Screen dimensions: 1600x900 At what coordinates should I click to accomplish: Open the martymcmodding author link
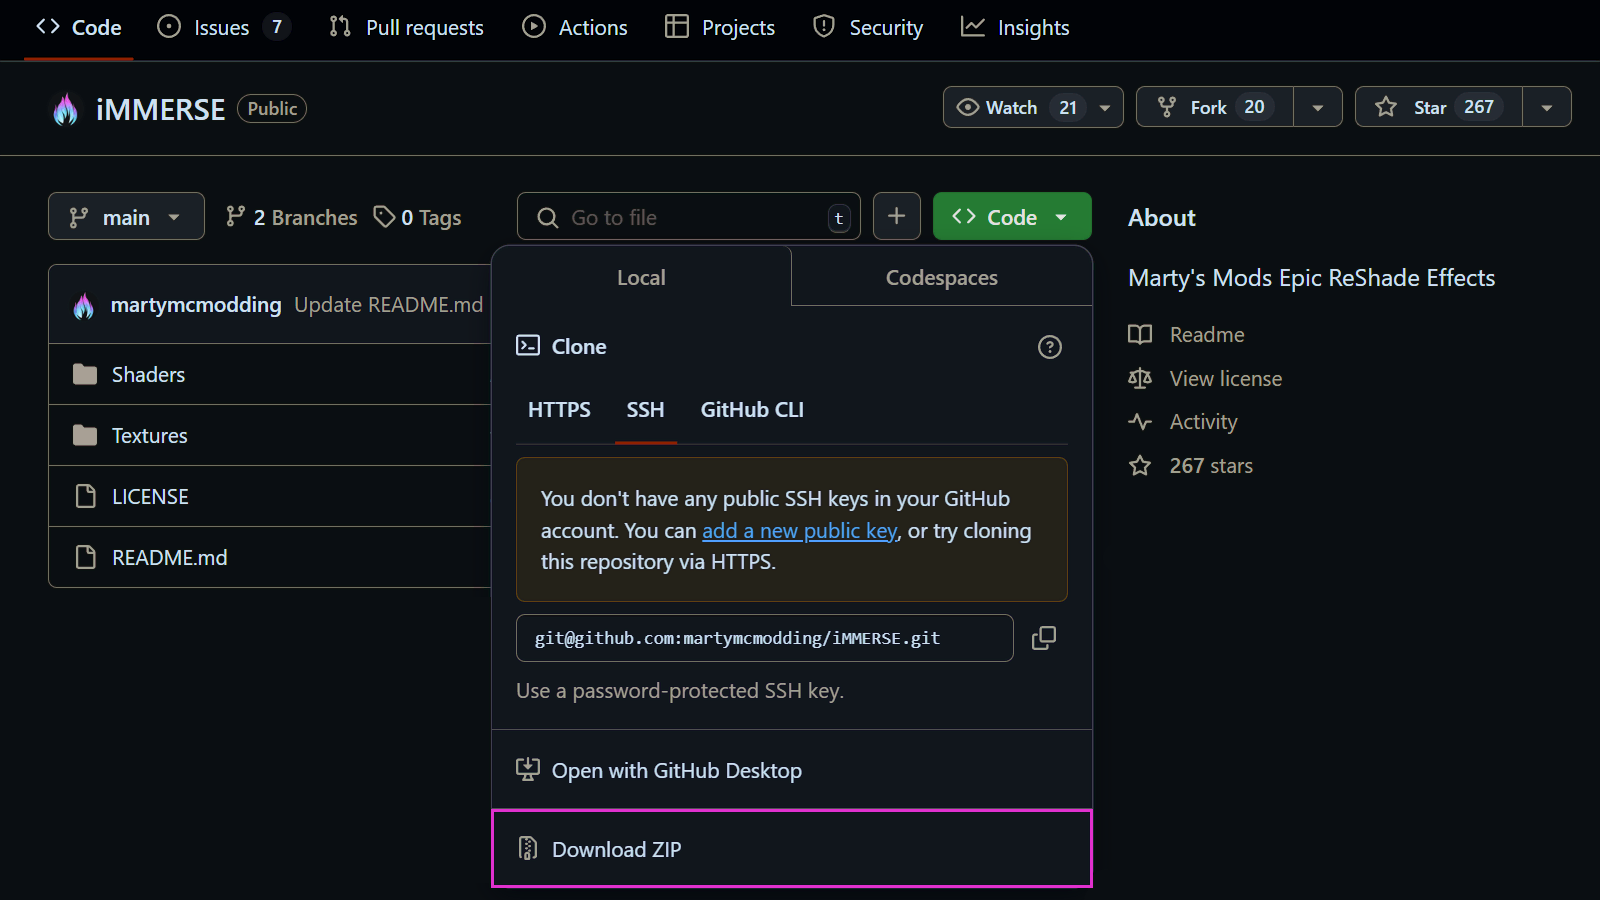[196, 304]
